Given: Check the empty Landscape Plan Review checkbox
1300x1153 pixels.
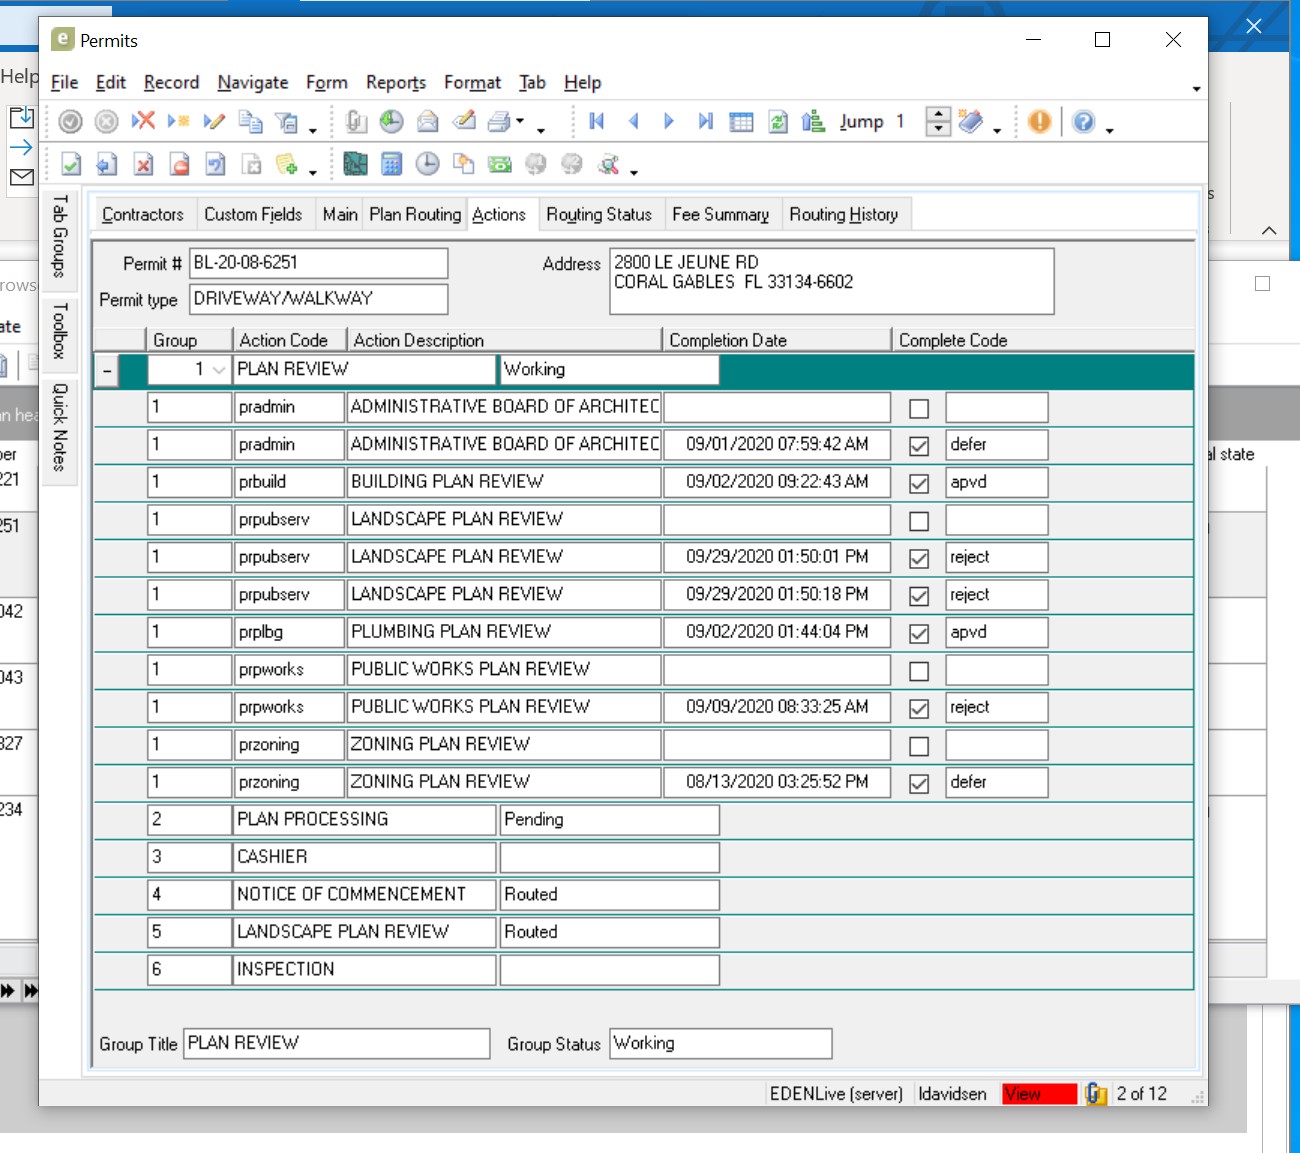Looking at the screenshot, I should click(918, 521).
